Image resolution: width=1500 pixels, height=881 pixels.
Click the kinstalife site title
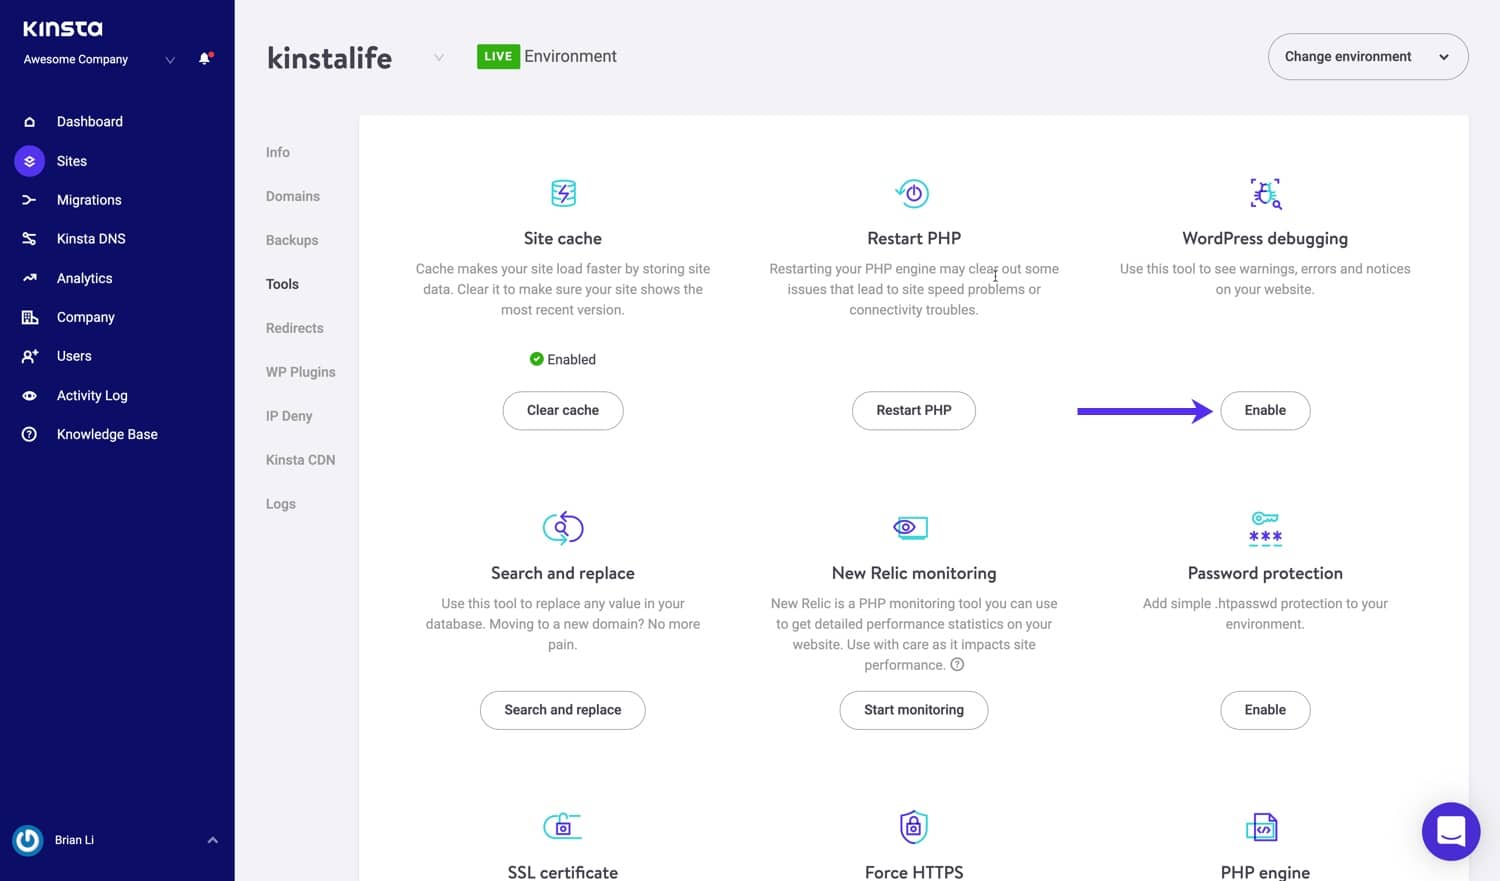pyautogui.click(x=329, y=58)
